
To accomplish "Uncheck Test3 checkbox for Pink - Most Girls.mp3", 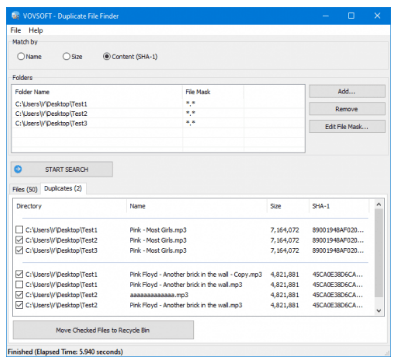I will pyautogui.click(x=19, y=250).
